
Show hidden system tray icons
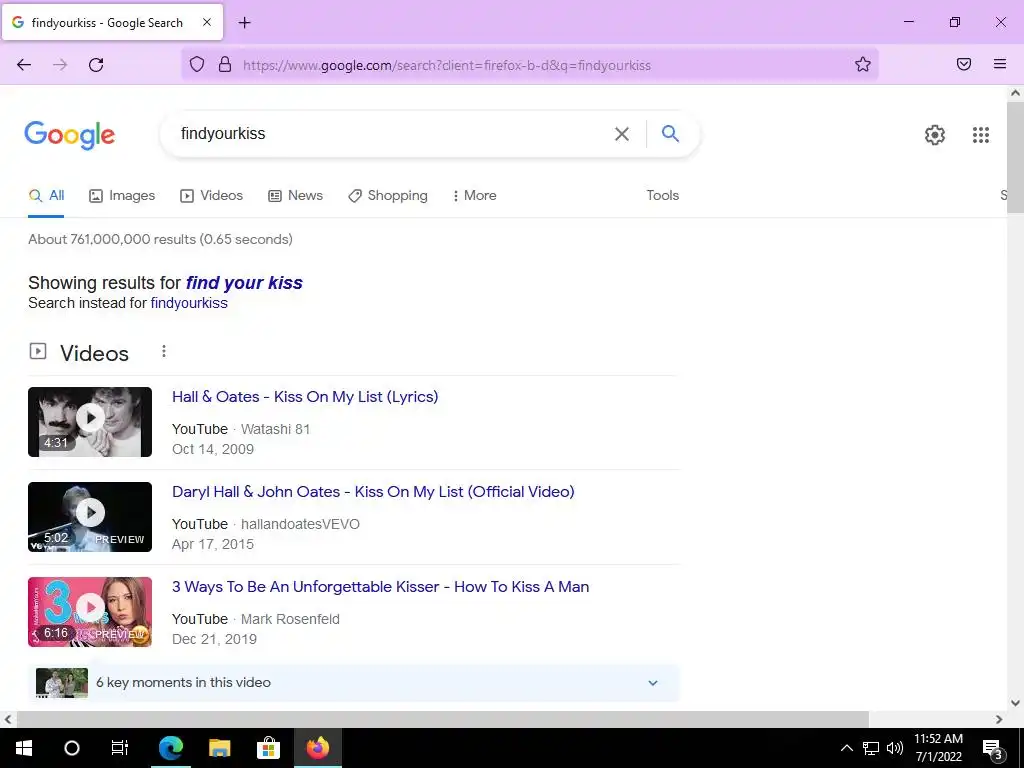click(x=846, y=748)
